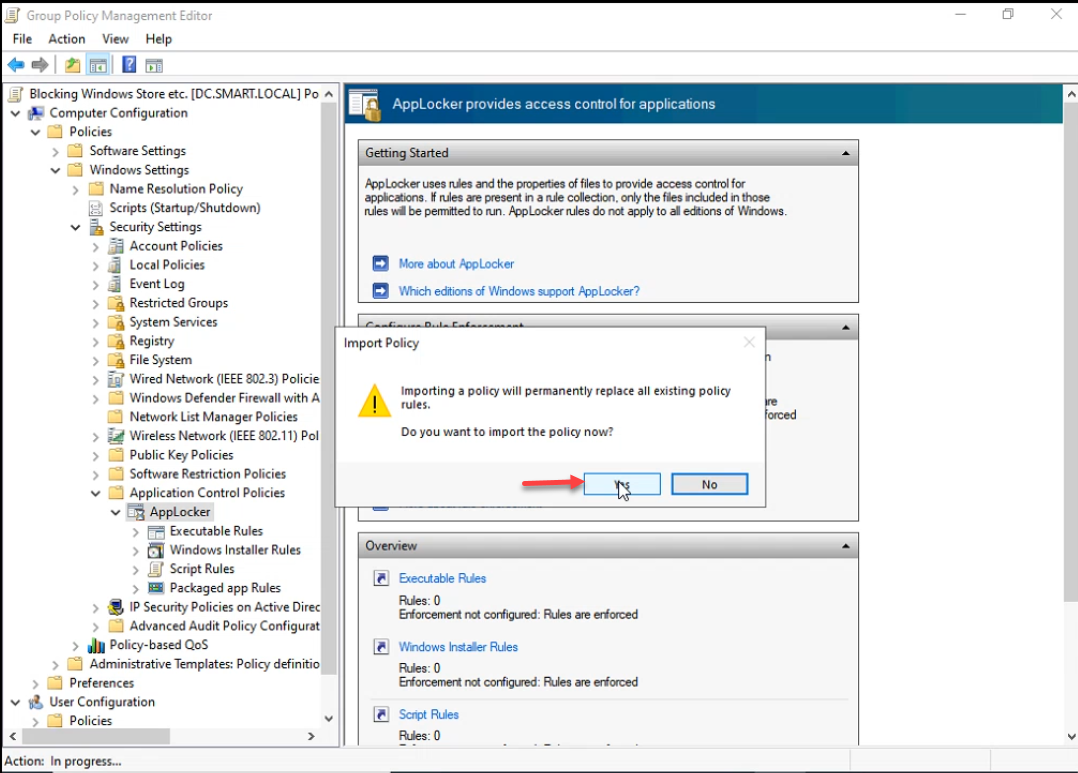Open the Script Rules overview link
Screen dimensions: 1078x773
pos(428,715)
